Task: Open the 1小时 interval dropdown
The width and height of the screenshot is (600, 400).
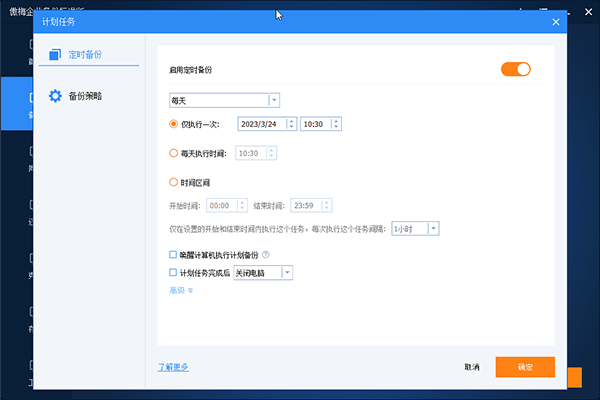Action: tap(433, 228)
